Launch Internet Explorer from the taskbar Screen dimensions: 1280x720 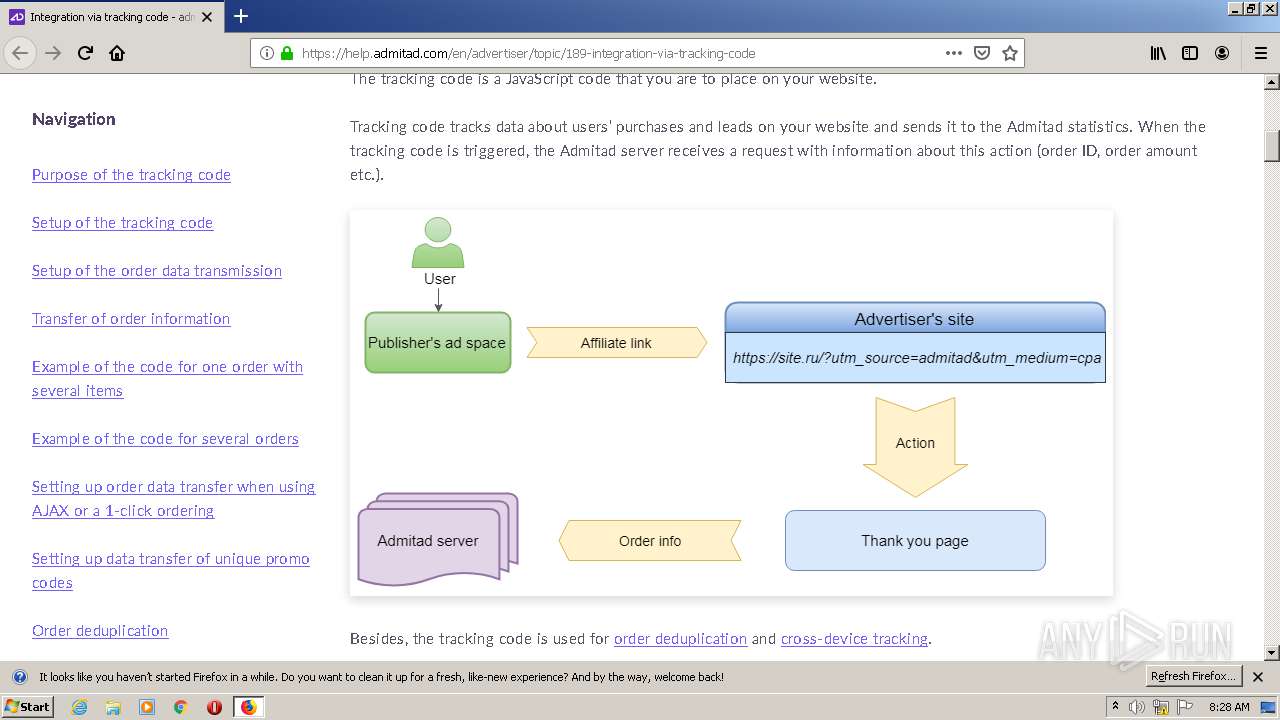pyautogui.click(x=79, y=707)
